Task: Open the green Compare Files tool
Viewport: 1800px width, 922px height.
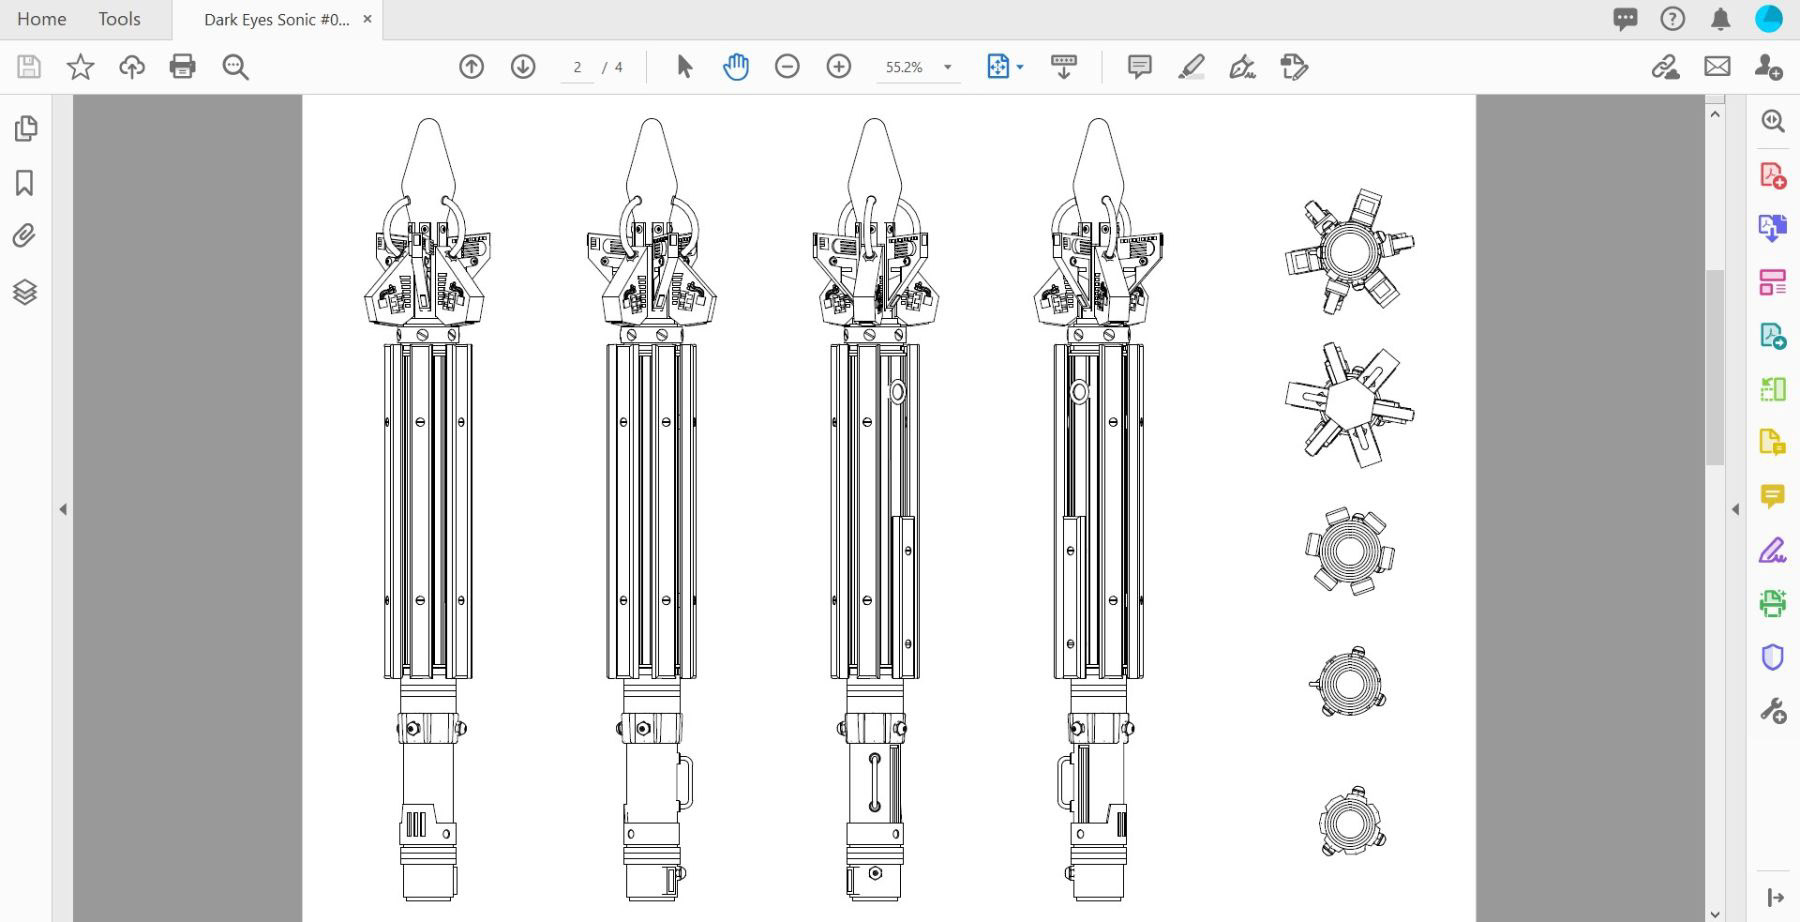Action: tap(1773, 389)
